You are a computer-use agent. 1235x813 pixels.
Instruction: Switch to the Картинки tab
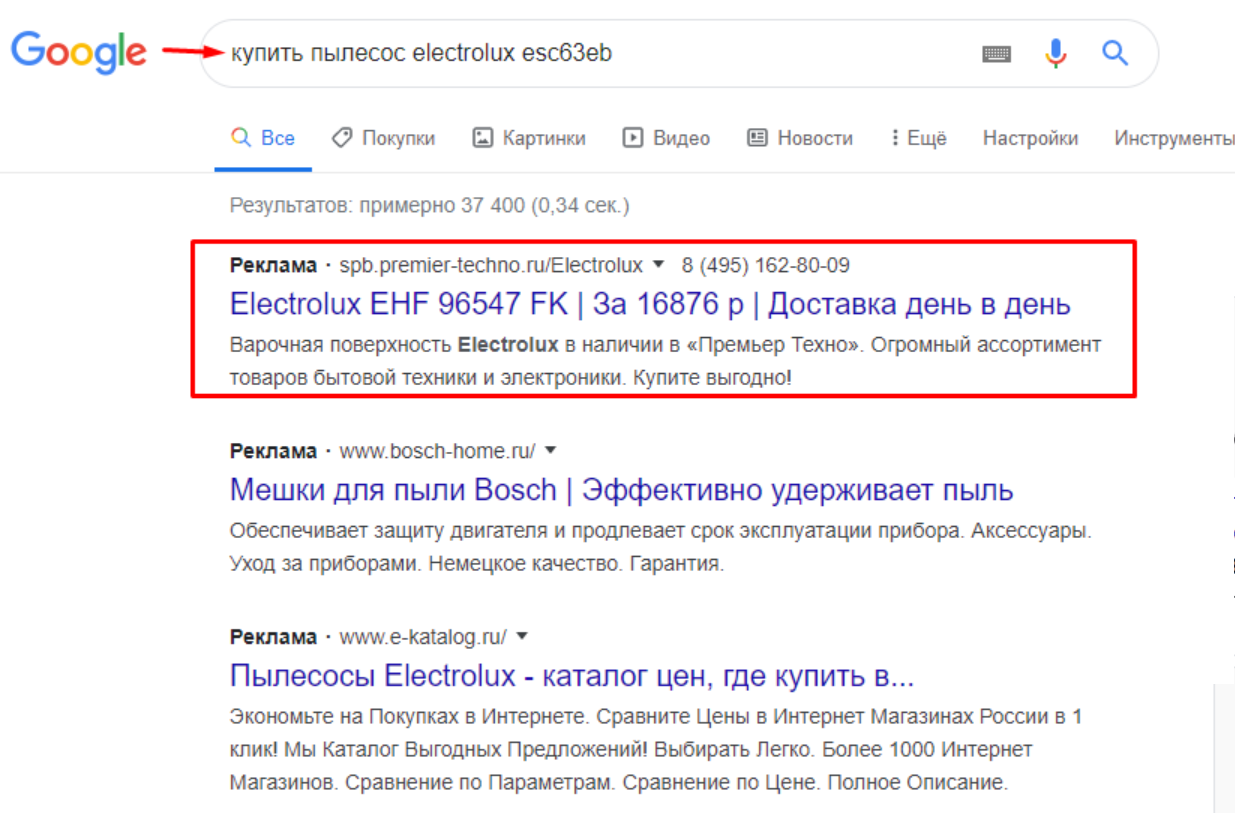(x=529, y=138)
